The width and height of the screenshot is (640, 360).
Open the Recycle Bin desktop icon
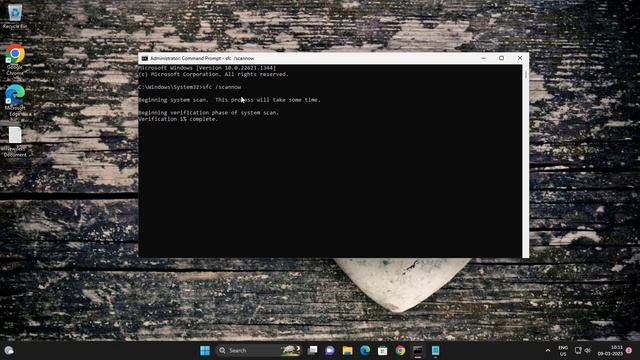(15, 16)
